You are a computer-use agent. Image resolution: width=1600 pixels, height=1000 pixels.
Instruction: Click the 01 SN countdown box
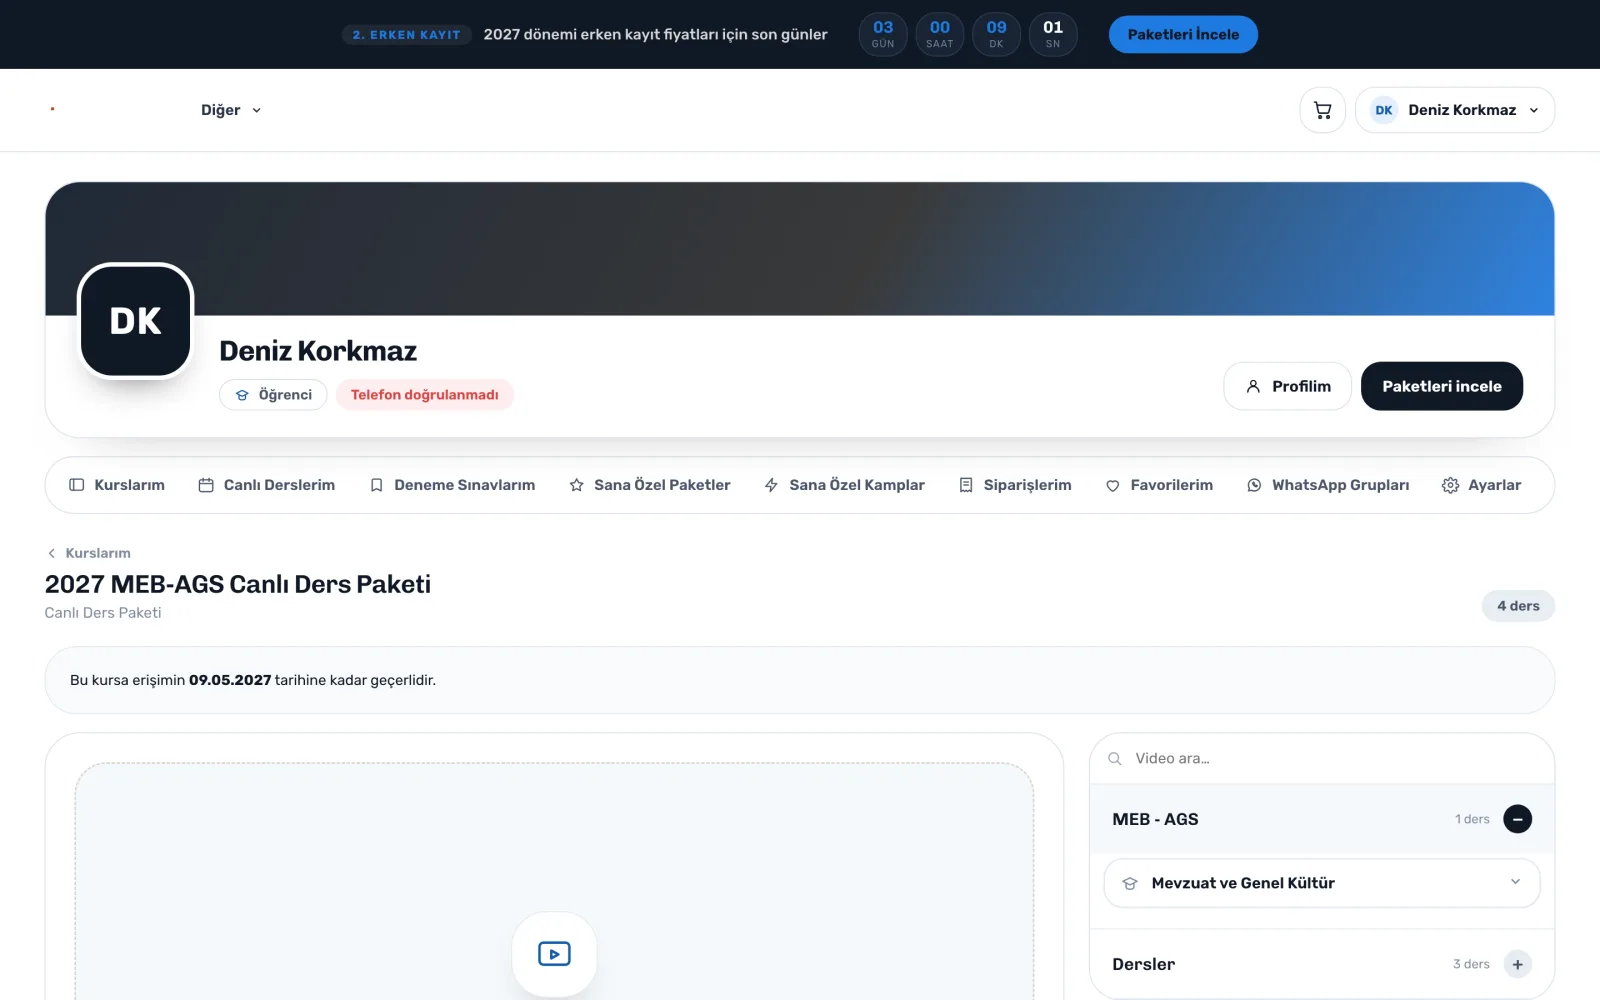[1053, 34]
